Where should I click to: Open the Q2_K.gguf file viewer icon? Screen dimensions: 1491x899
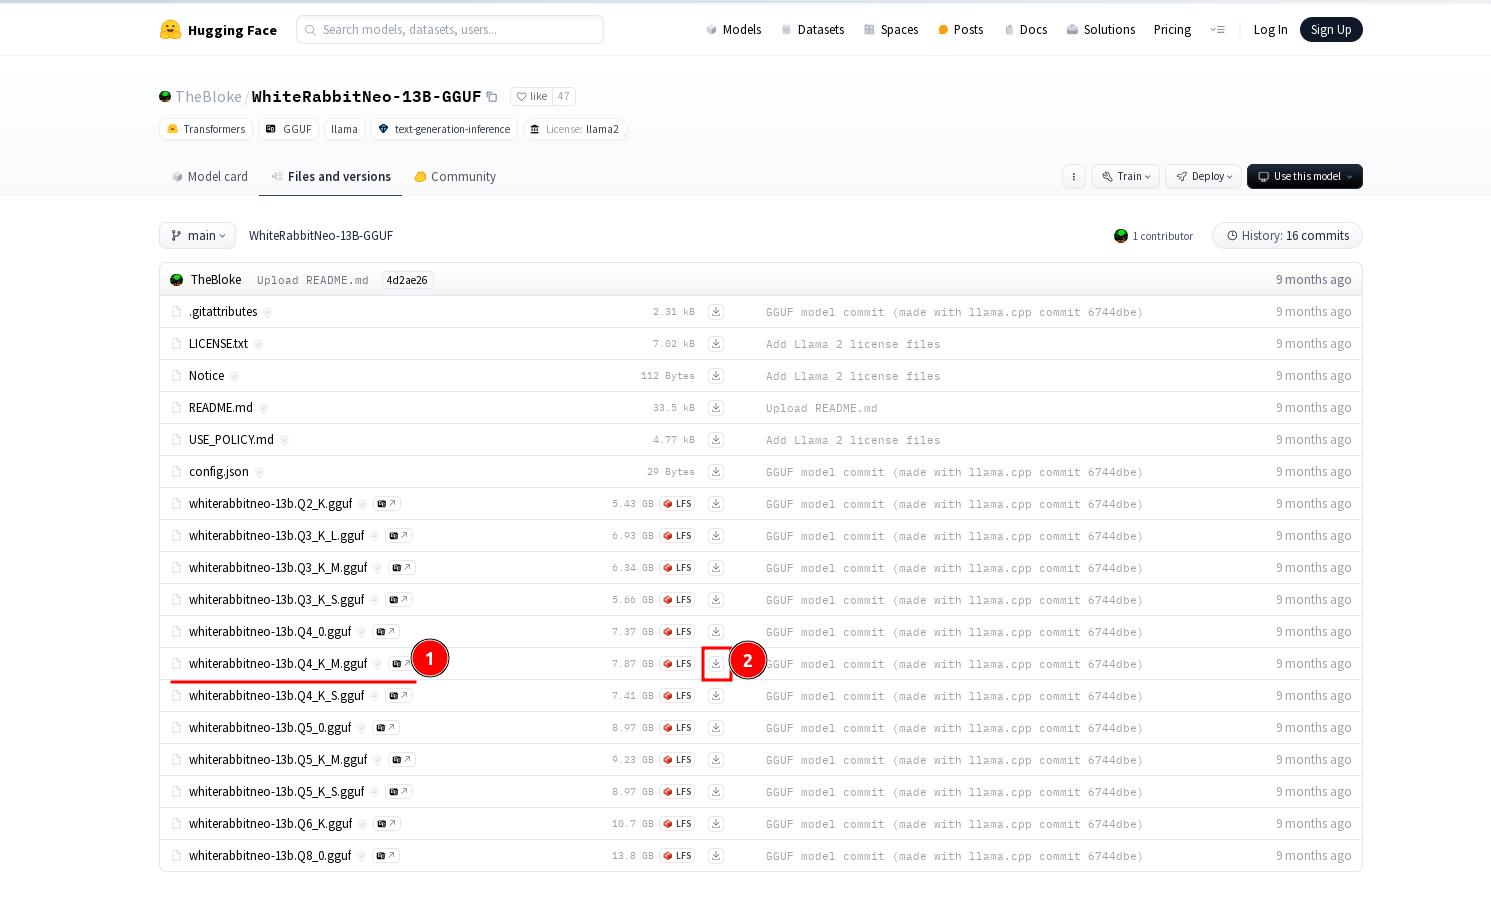387,504
